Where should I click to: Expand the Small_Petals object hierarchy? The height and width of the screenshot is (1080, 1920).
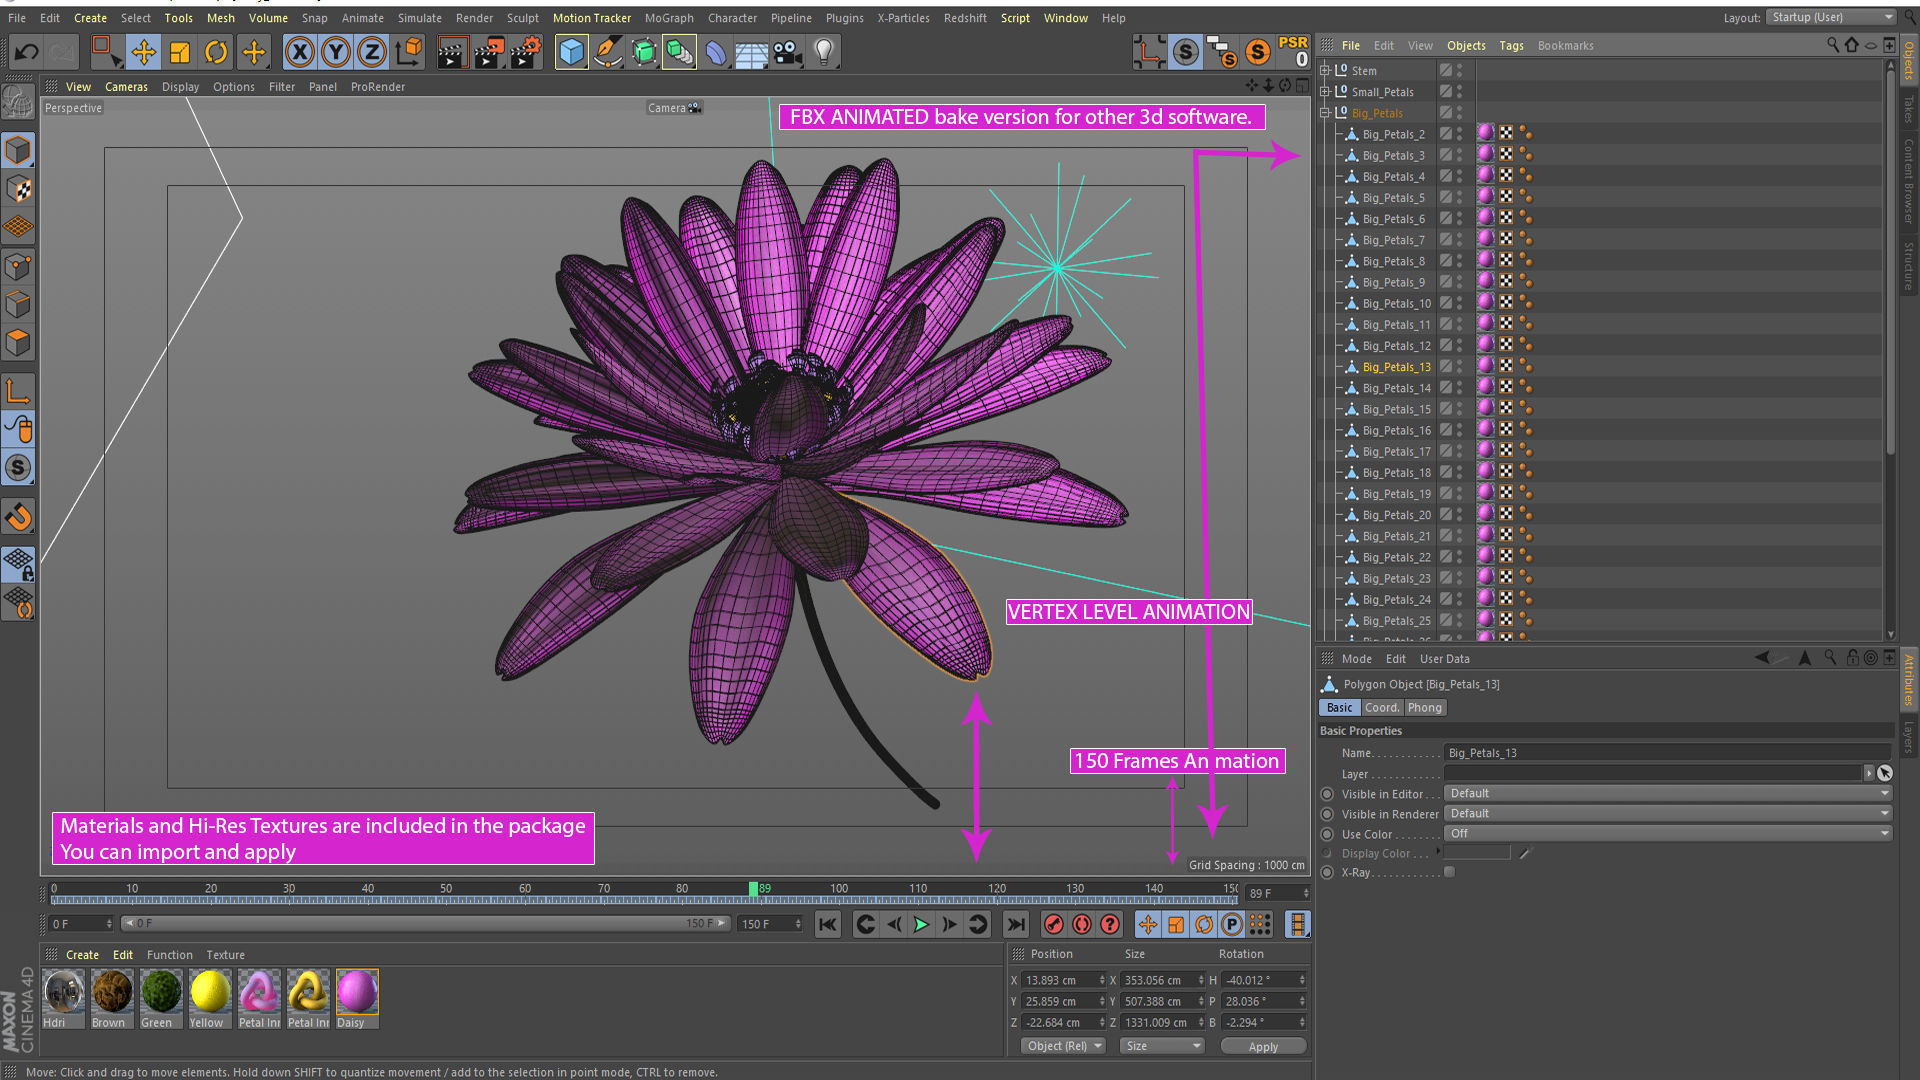tap(1325, 91)
